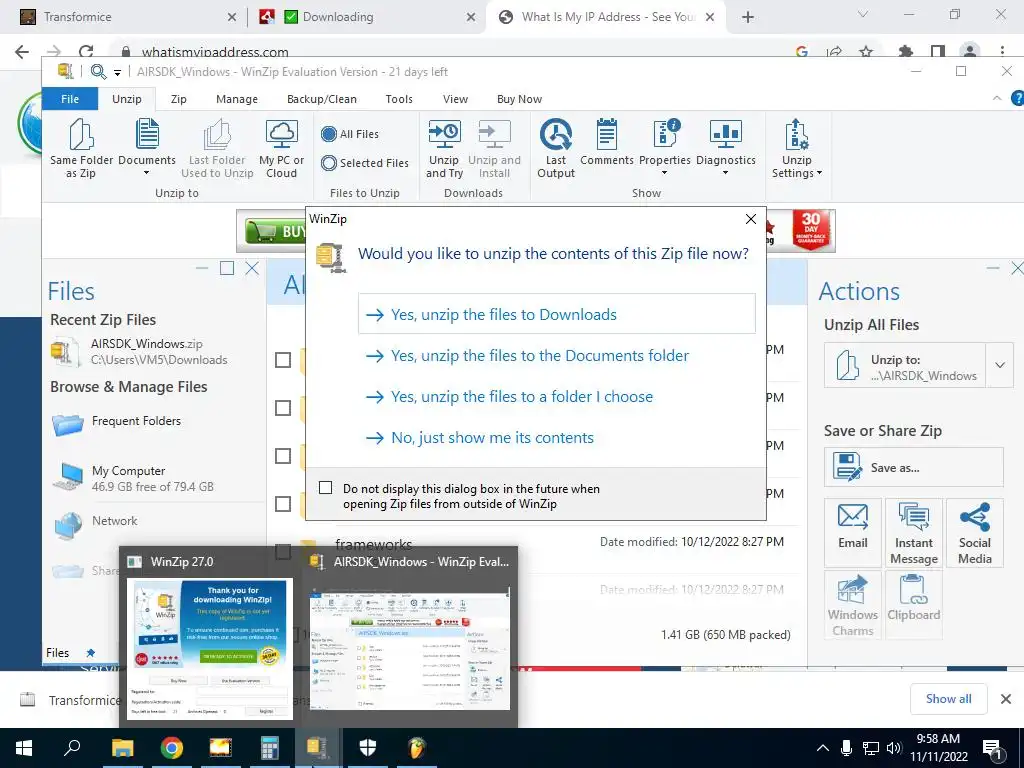Image resolution: width=1024 pixels, height=768 pixels.
Task: Select Selected Files radio button
Action: (328, 163)
